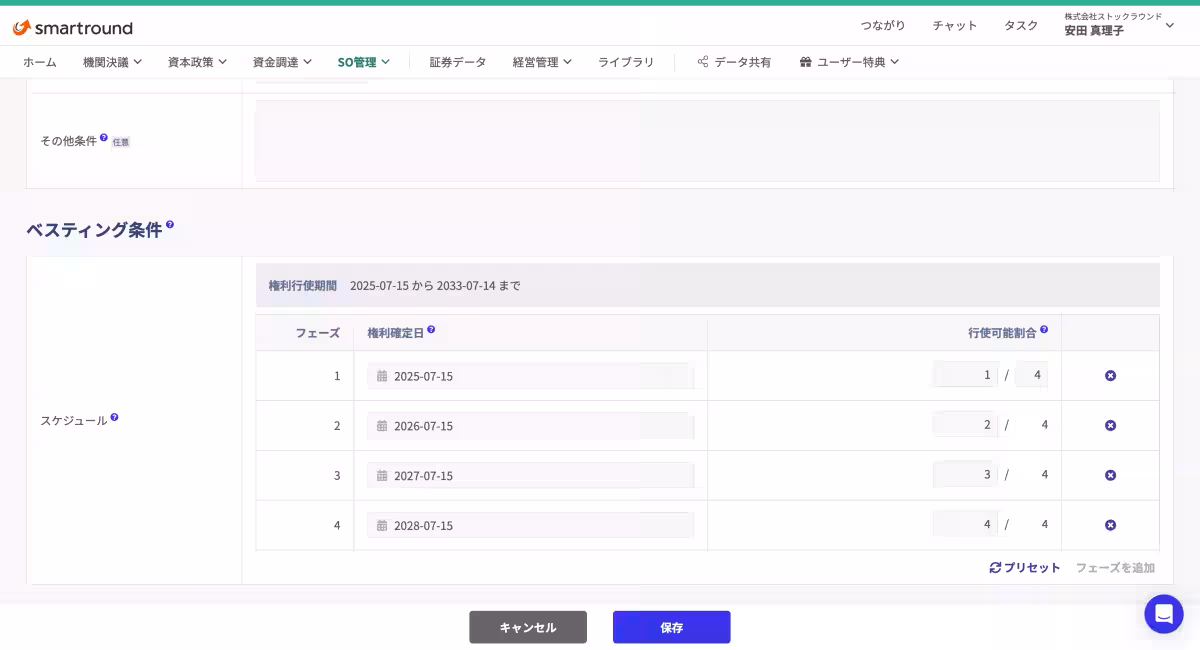Screen dimensions: 1200x650
Task: Open 証券データ page
Action: click(x=458, y=62)
